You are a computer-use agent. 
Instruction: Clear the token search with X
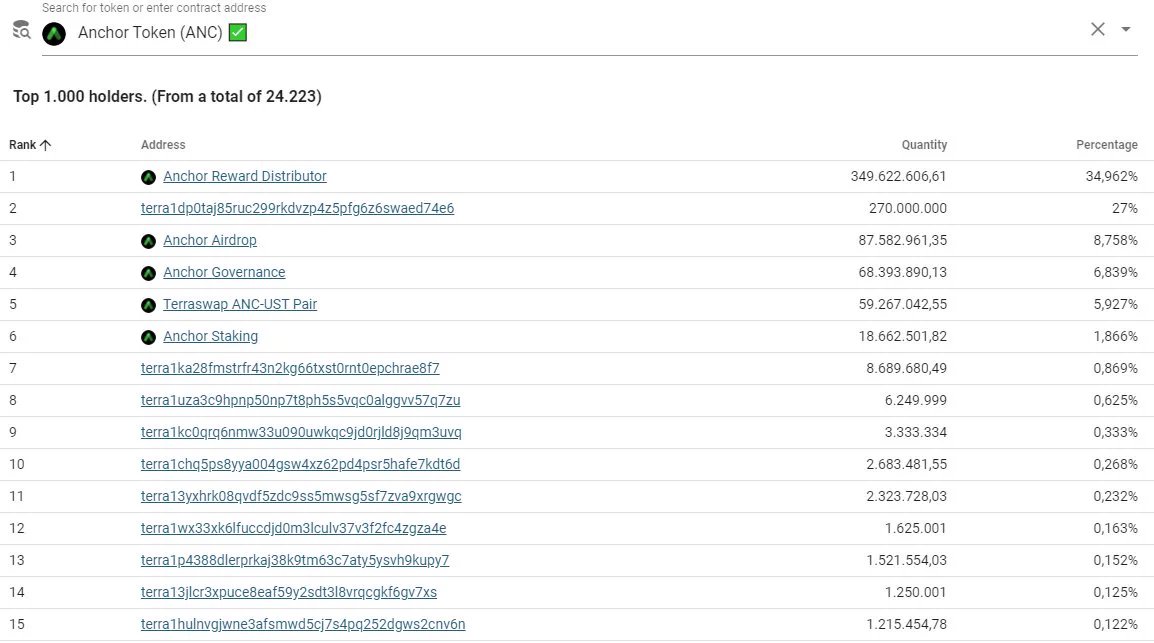pos(1097,29)
